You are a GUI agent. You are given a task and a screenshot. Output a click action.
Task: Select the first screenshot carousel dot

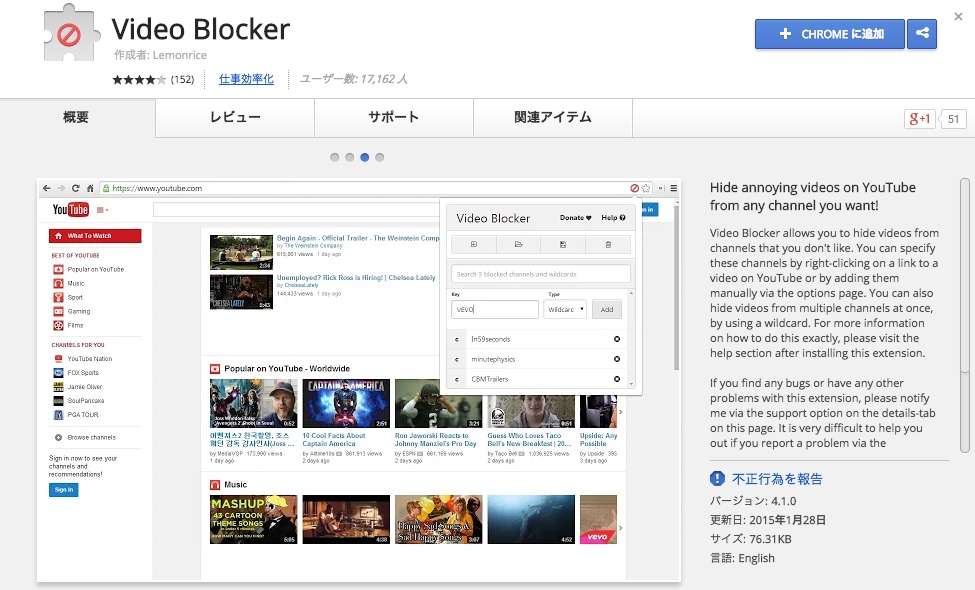[335, 157]
